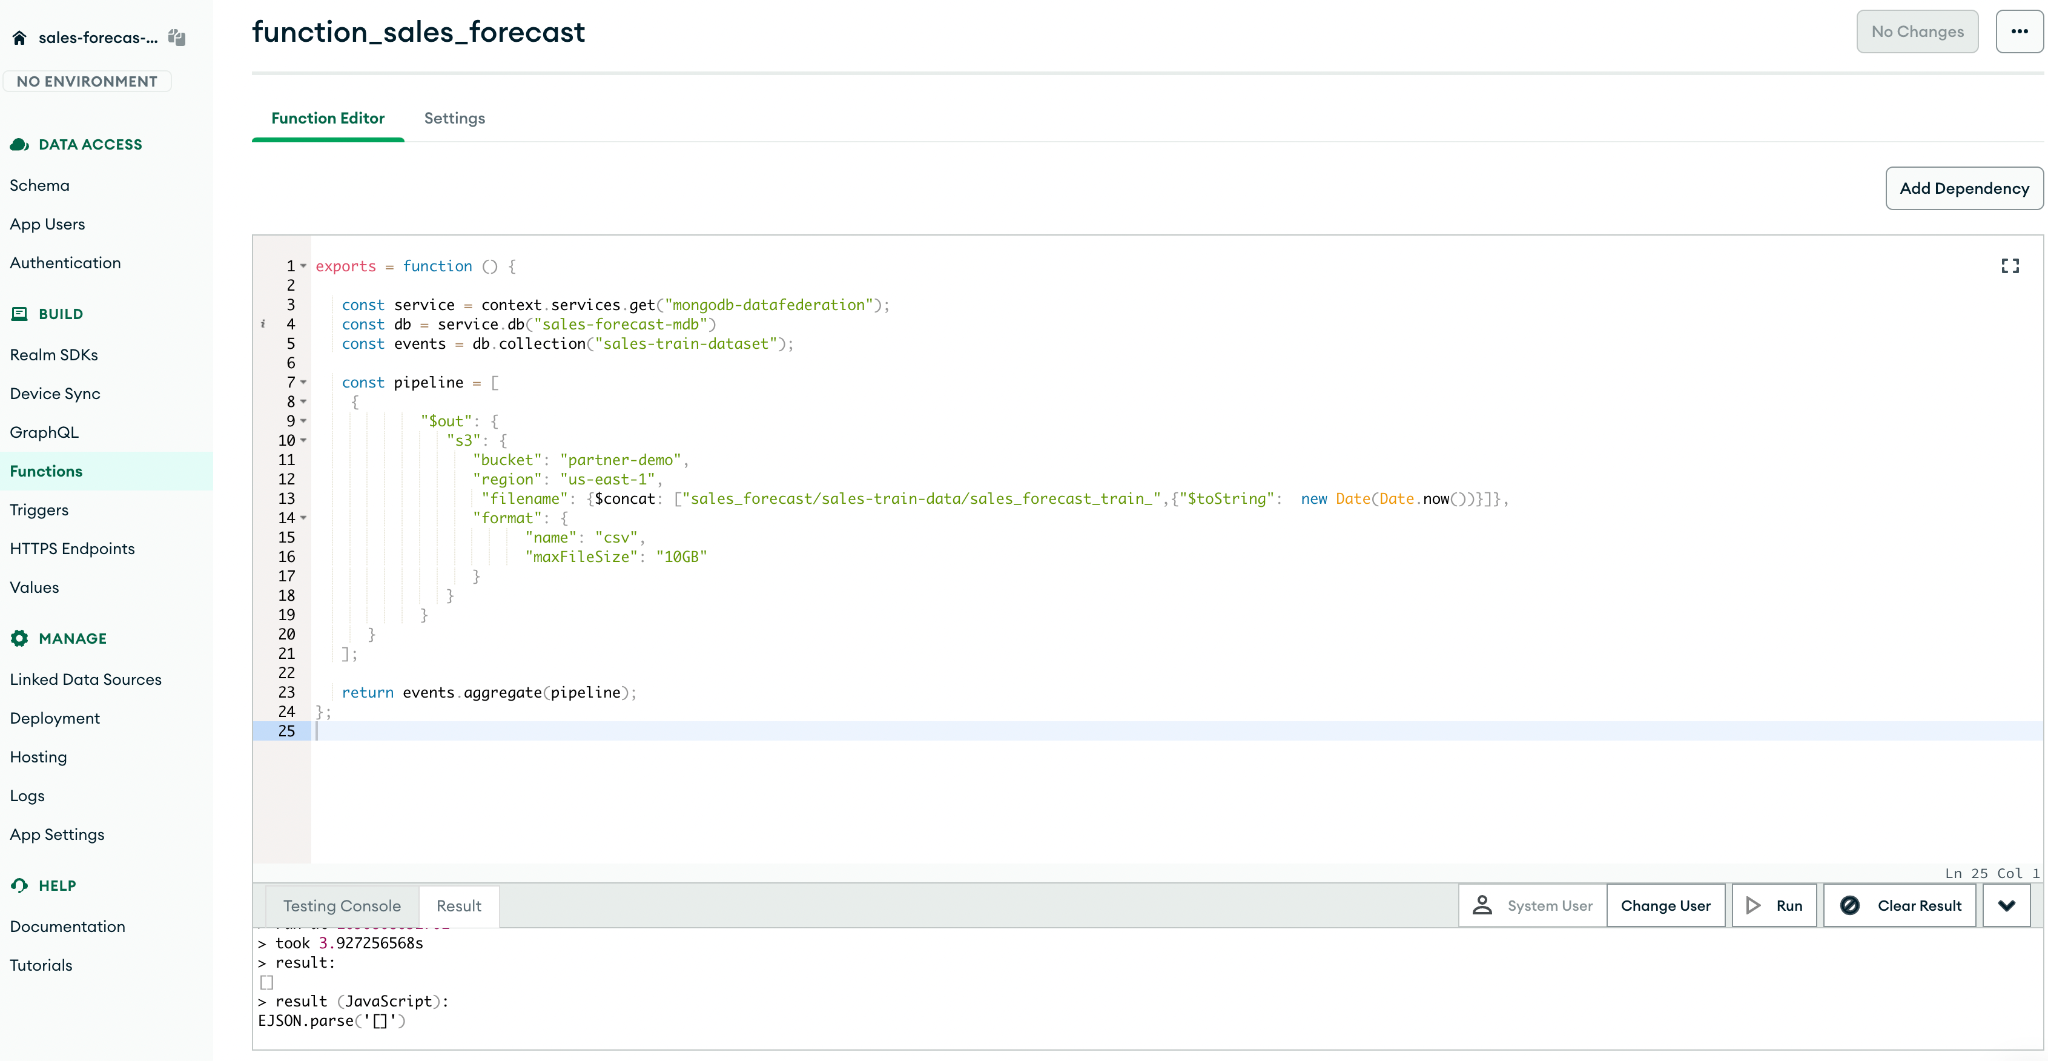Open Linked Data Sources page
Viewport: 2048px width, 1061px height.
[x=86, y=680]
